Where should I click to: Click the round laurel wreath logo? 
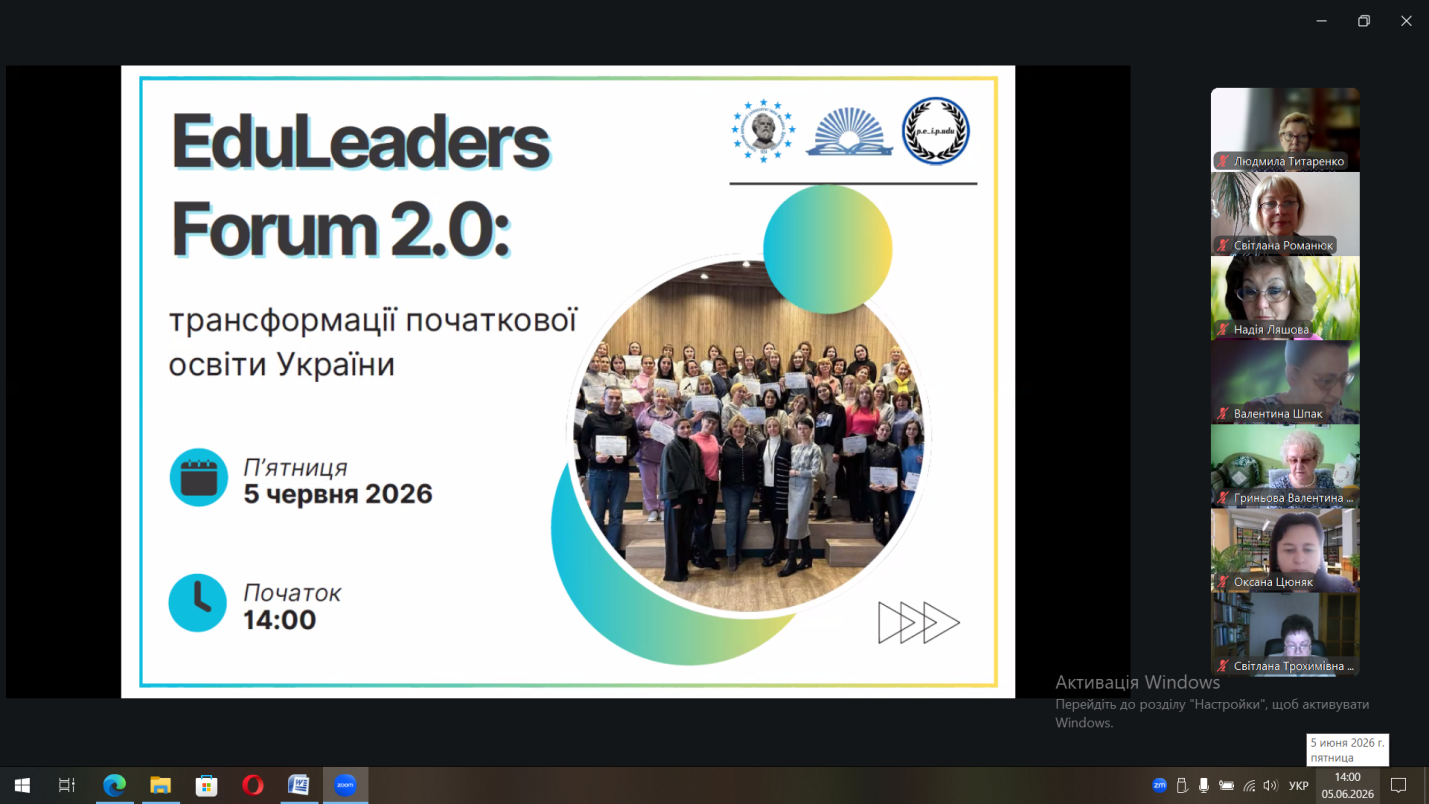click(x=936, y=130)
